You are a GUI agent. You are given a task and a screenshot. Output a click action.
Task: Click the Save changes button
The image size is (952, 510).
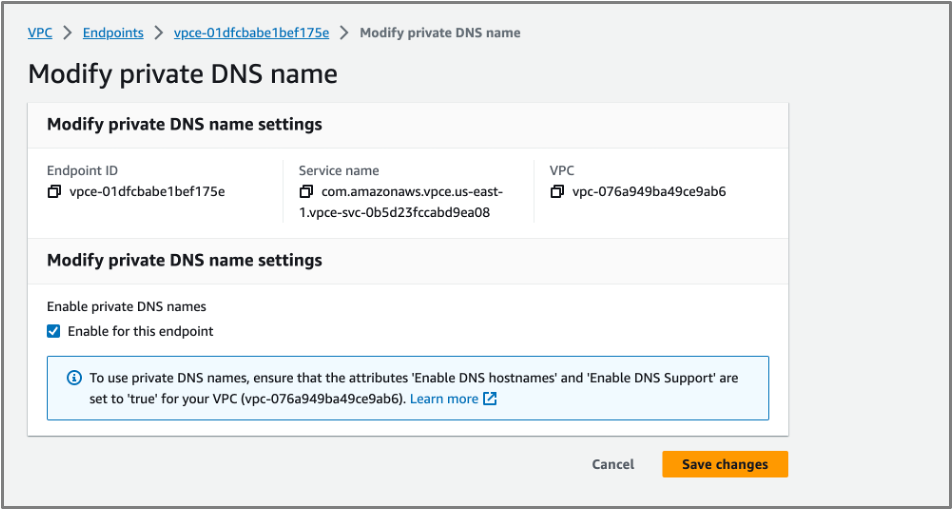725,464
